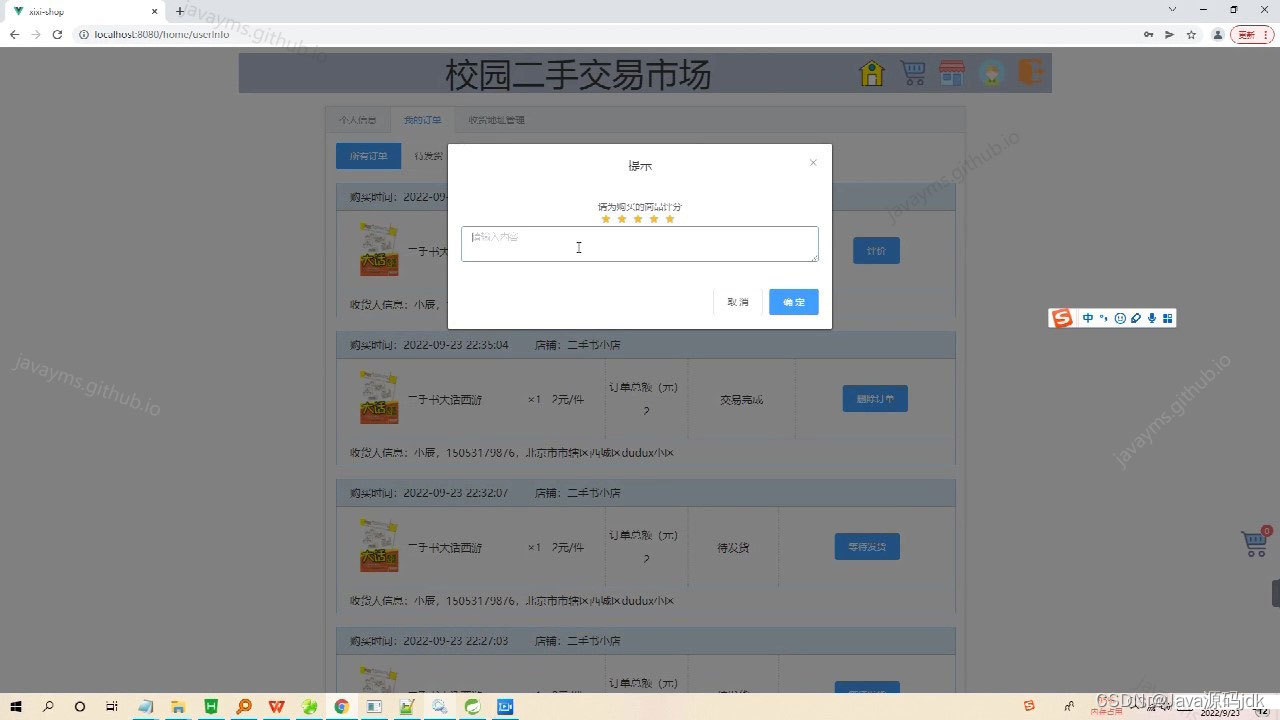Click the IME microphone voice input icon
Image resolution: width=1280 pixels, height=720 pixels.
point(1152,318)
